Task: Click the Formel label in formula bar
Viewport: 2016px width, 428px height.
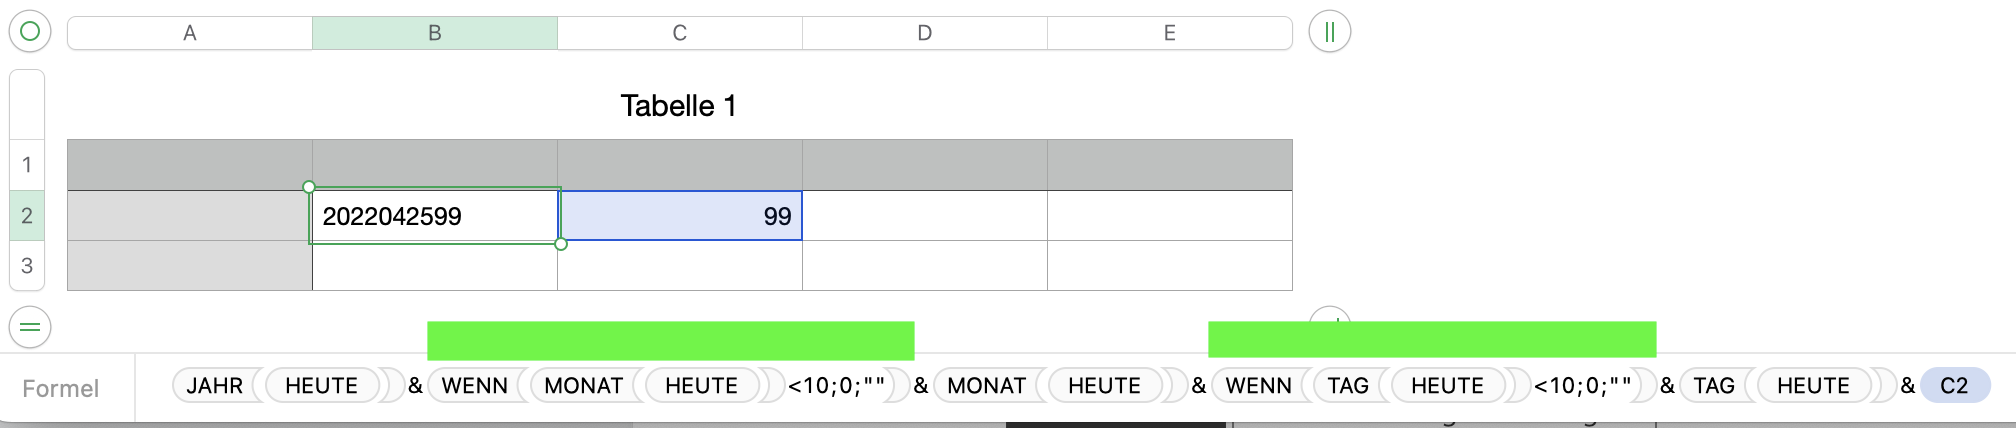Action: [x=61, y=389]
